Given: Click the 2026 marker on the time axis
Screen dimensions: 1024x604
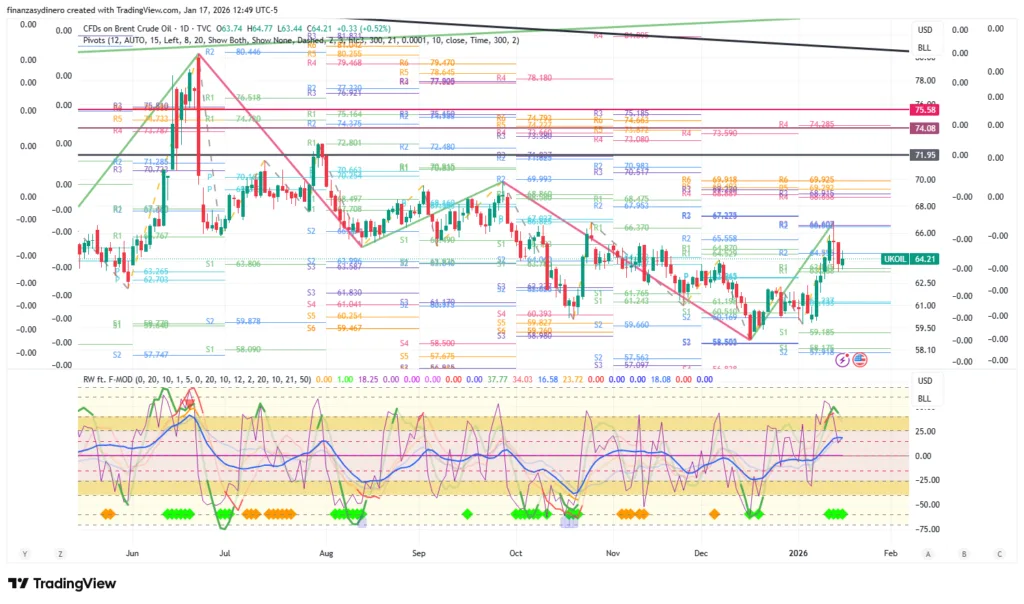Looking at the screenshot, I should pyautogui.click(x=798, y=552).
